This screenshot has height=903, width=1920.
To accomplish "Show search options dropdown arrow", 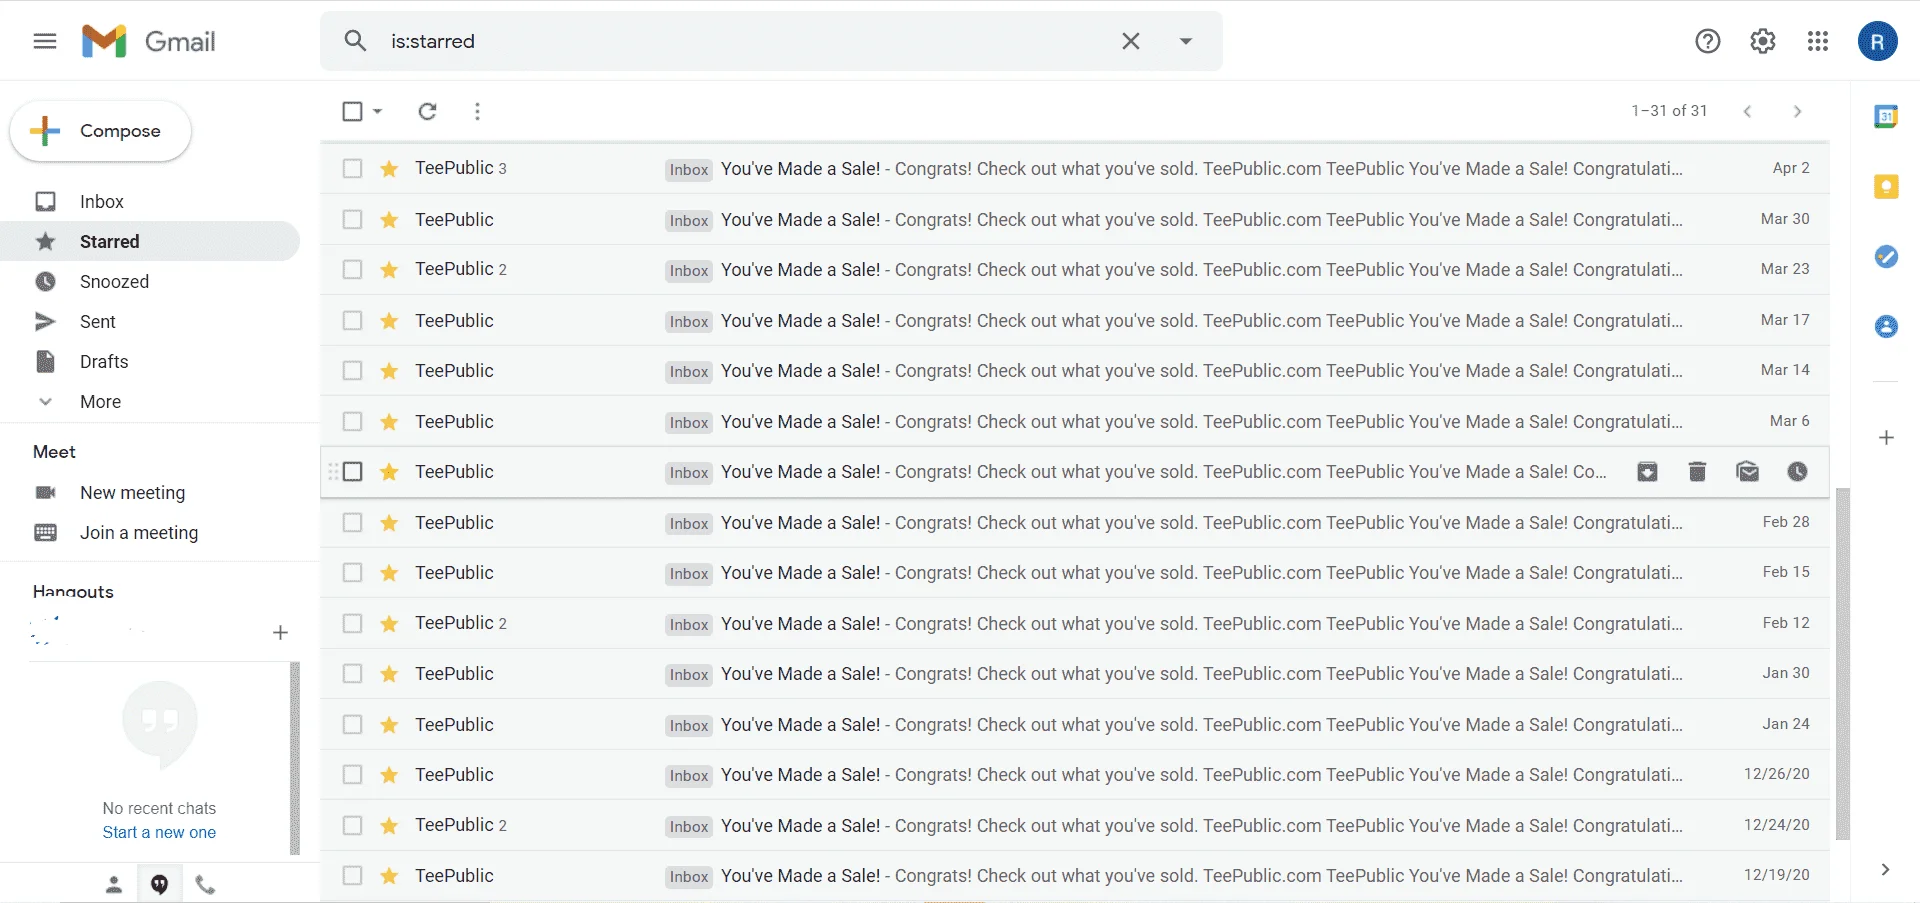I will click(x=1186, y=41).
